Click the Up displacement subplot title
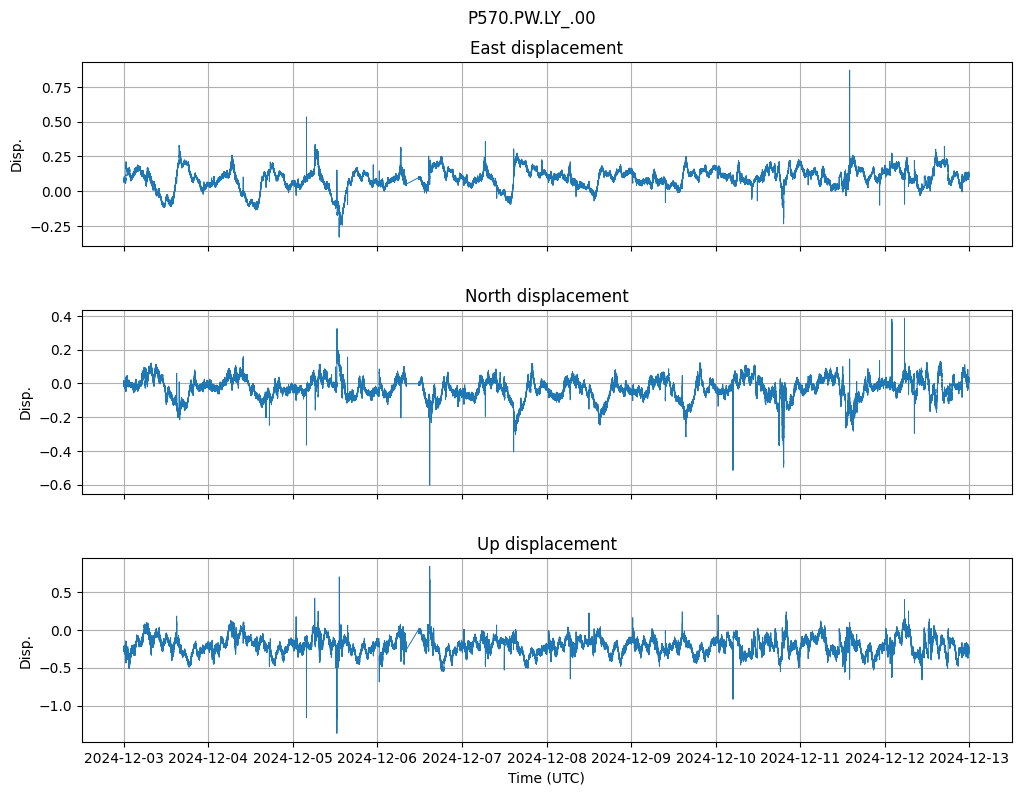1021x795 pixels. coord(546,544)
